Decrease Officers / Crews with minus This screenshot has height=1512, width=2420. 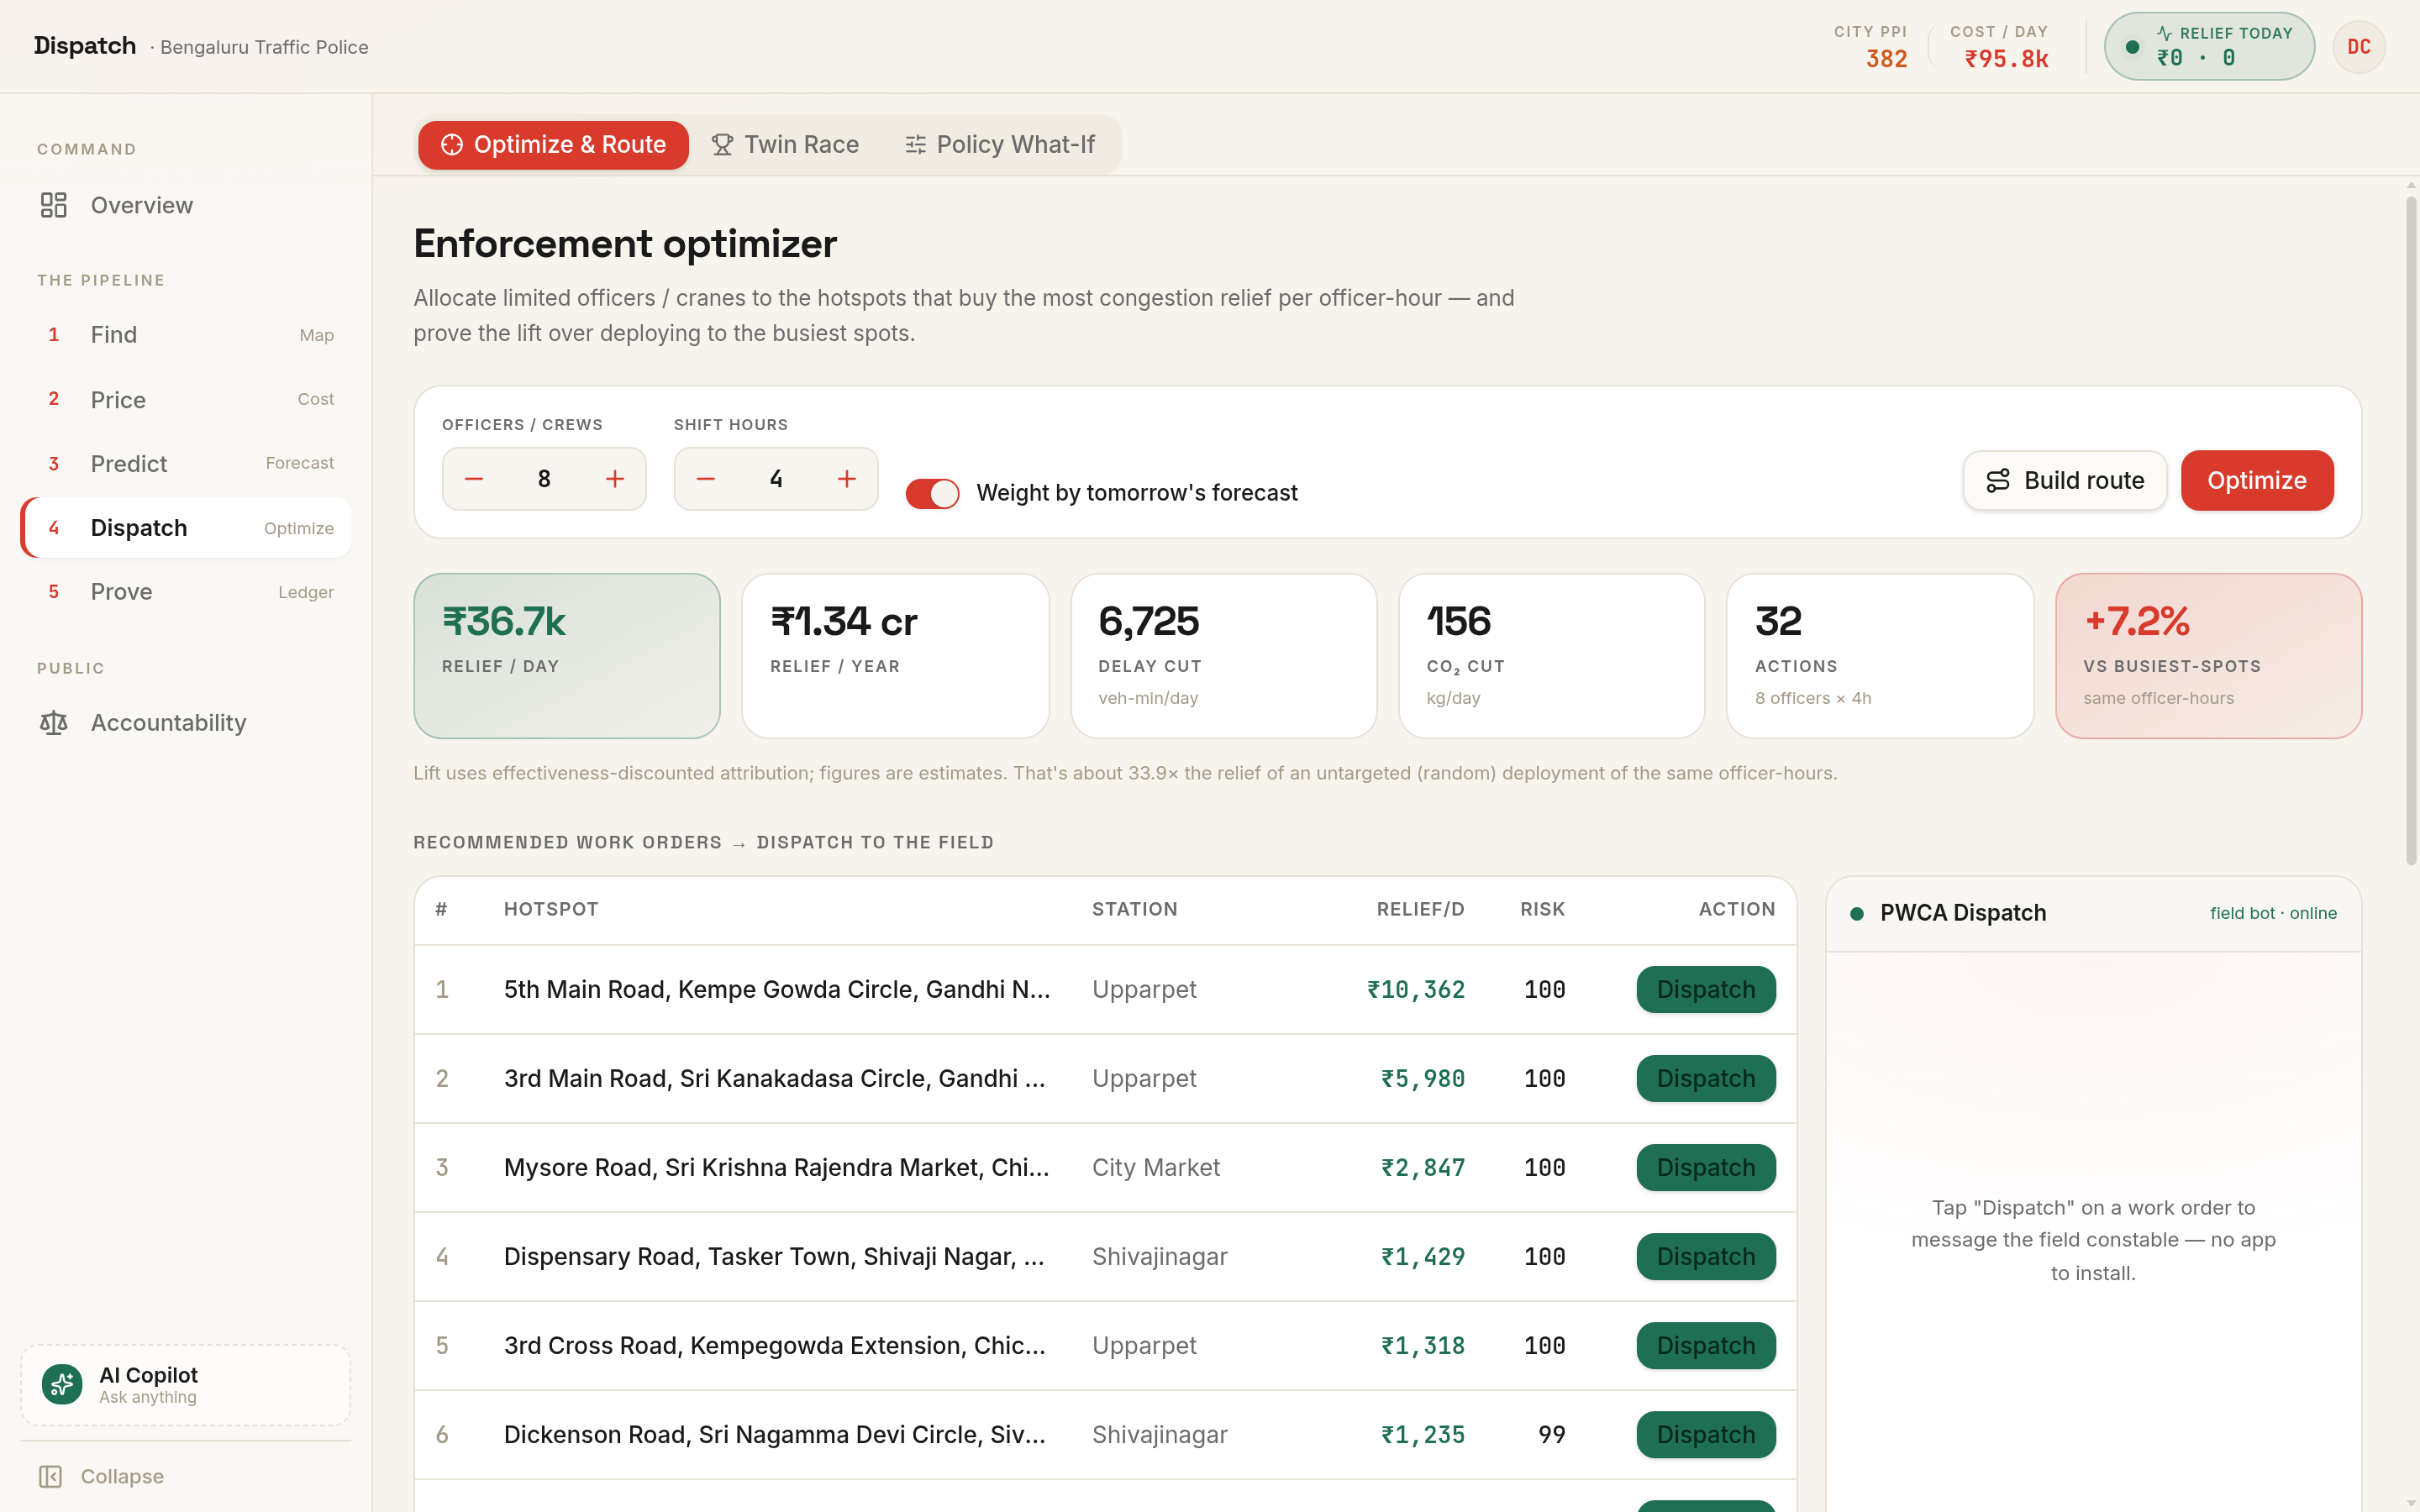[x=474, y=479]
